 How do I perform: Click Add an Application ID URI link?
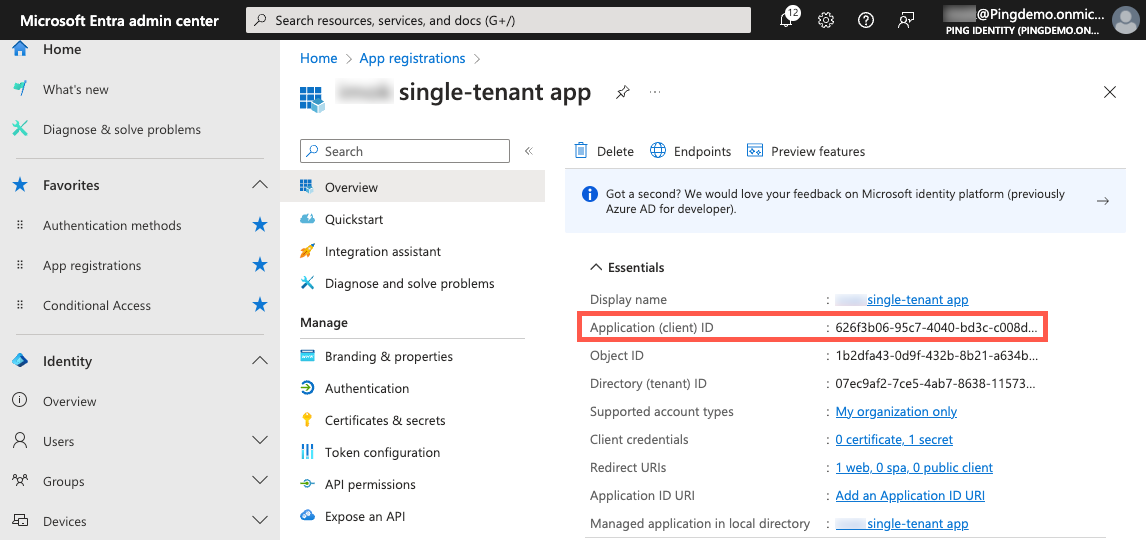(910, 495)
